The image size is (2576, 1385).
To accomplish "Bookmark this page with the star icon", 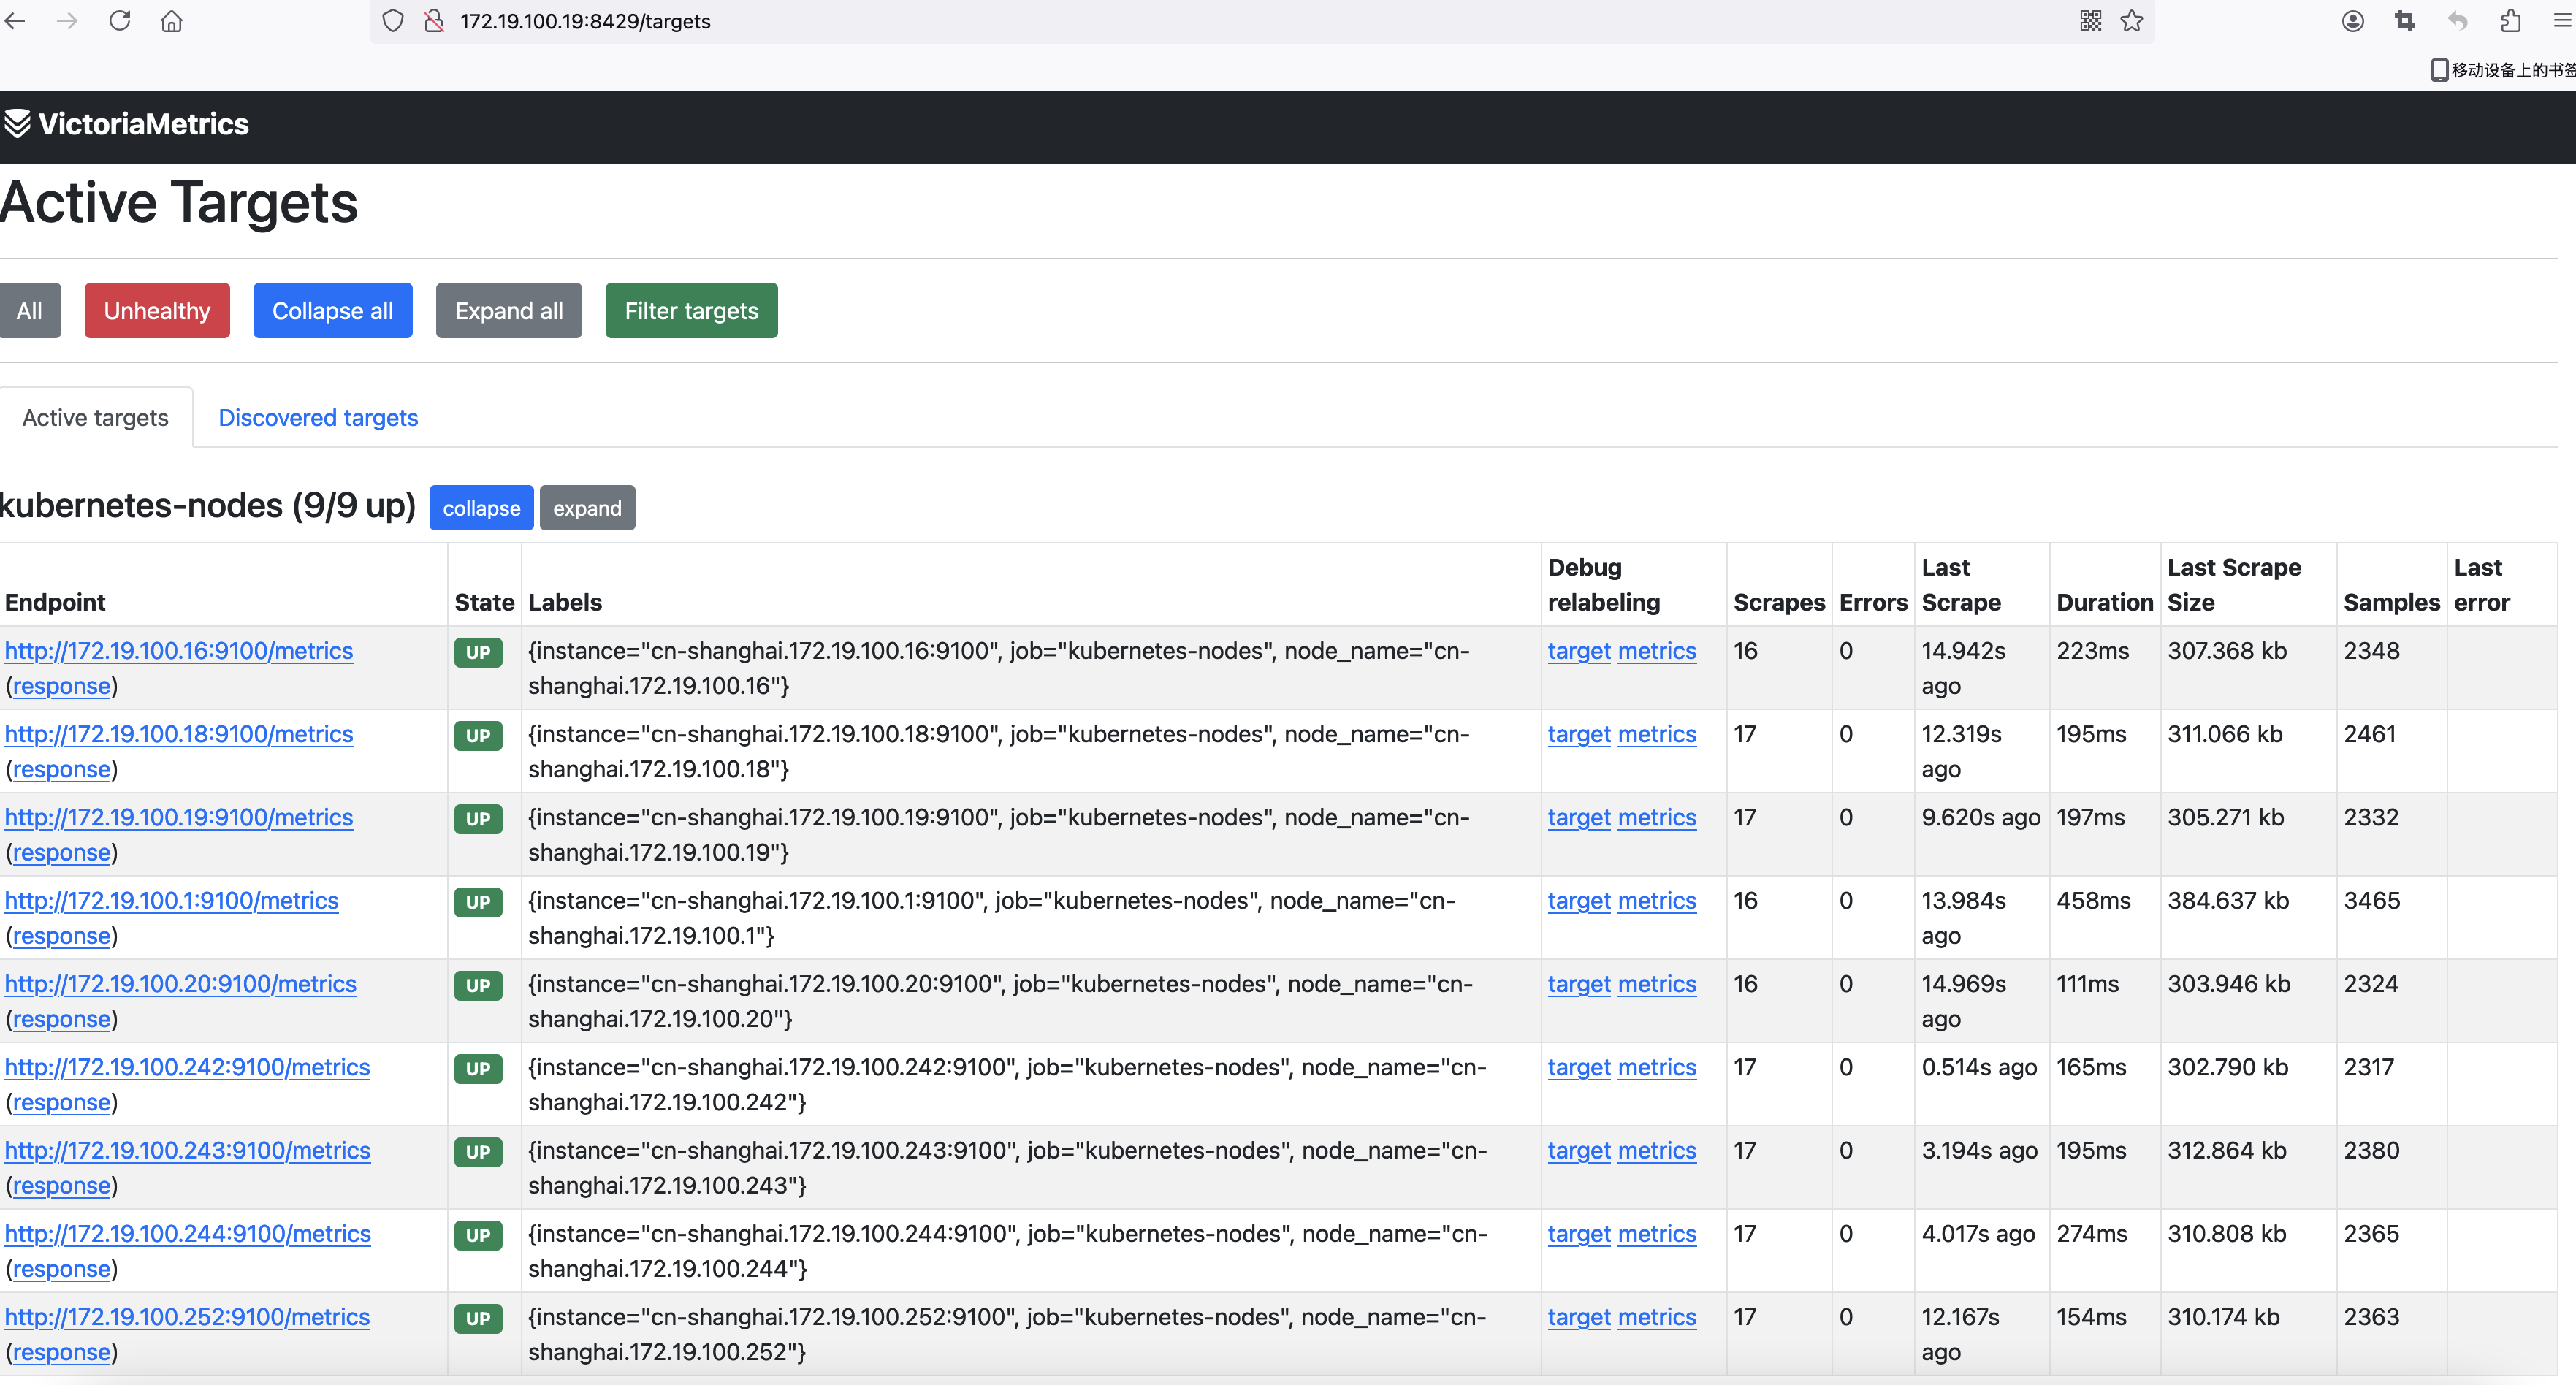I will pos(2131,21).
